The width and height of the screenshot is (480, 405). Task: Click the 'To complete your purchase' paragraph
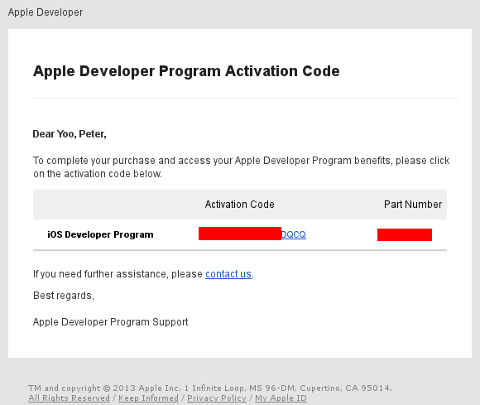241,167
